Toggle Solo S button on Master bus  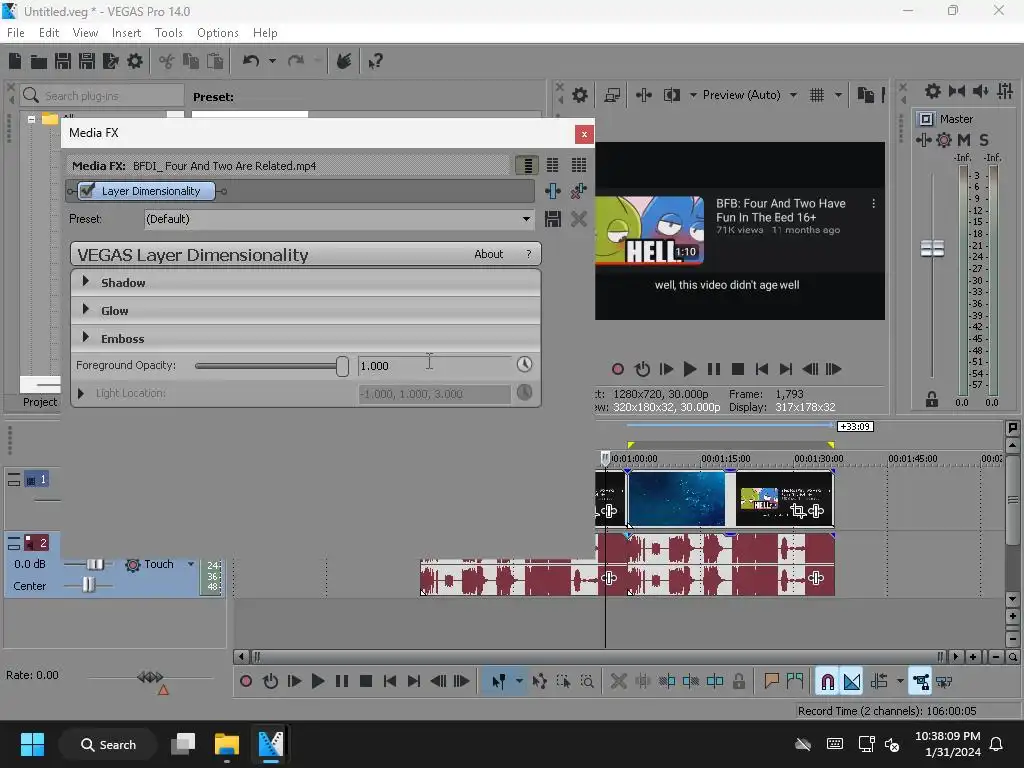click(x=984, y=140)
